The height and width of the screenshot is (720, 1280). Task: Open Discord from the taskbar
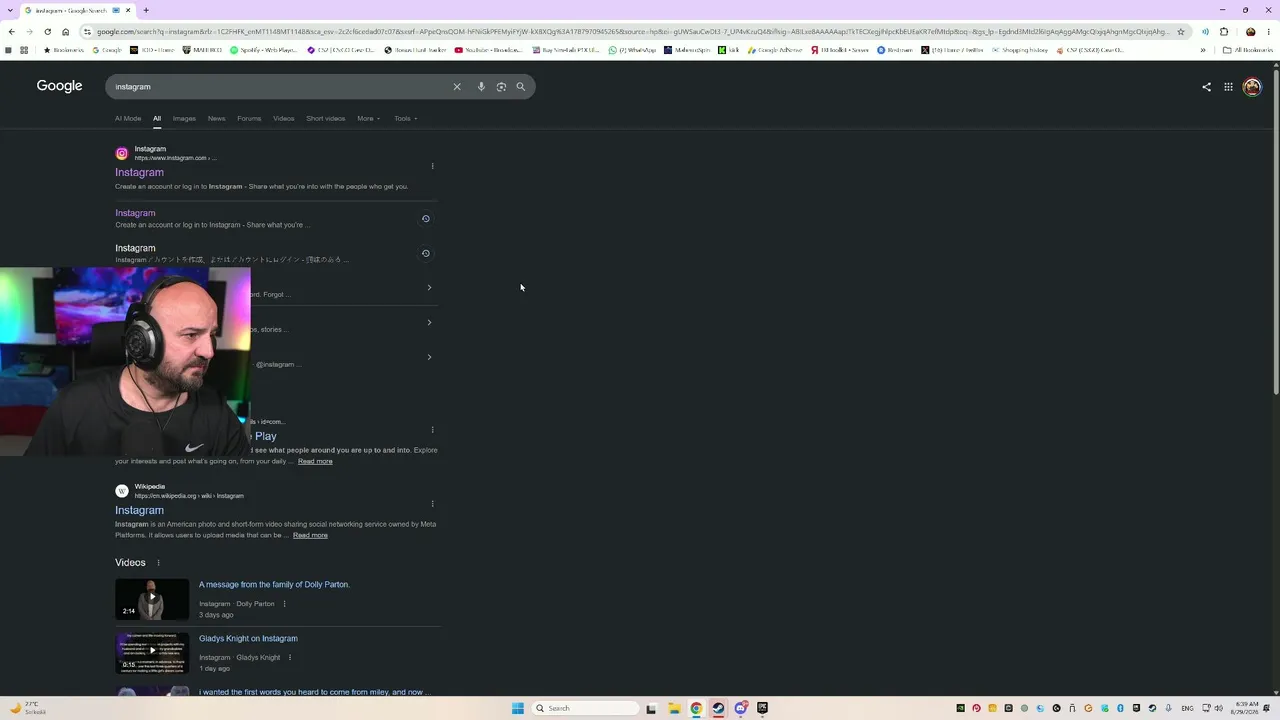pyautogui.click(x=741, y=708)
